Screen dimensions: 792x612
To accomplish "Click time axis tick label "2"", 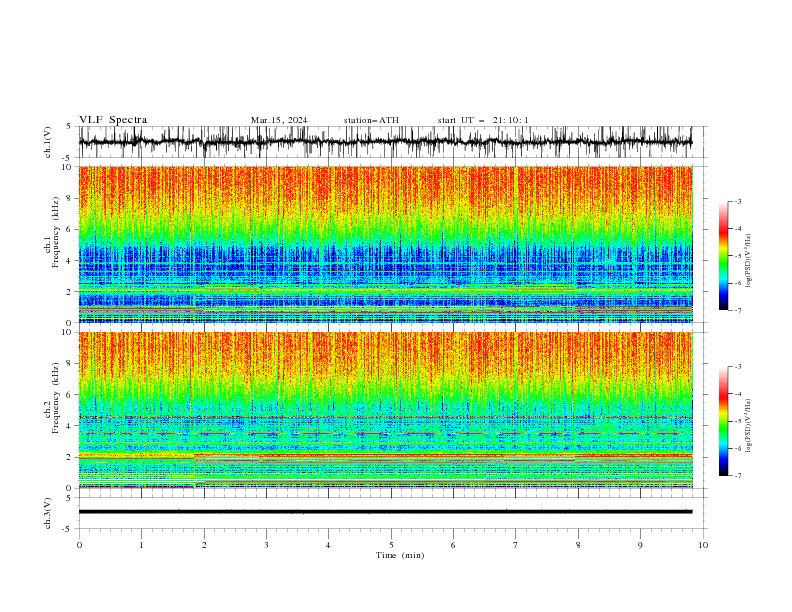I will pyautogui.click(x=204, y=545).
